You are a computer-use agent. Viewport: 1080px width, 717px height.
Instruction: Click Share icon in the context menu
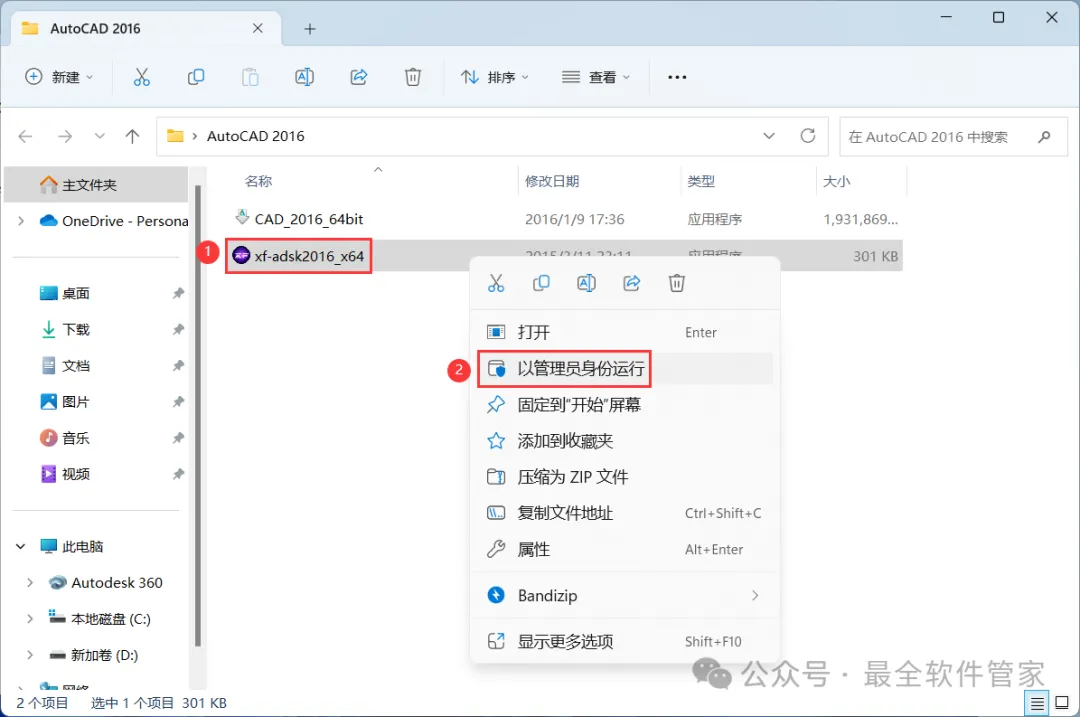click(632, 283)
